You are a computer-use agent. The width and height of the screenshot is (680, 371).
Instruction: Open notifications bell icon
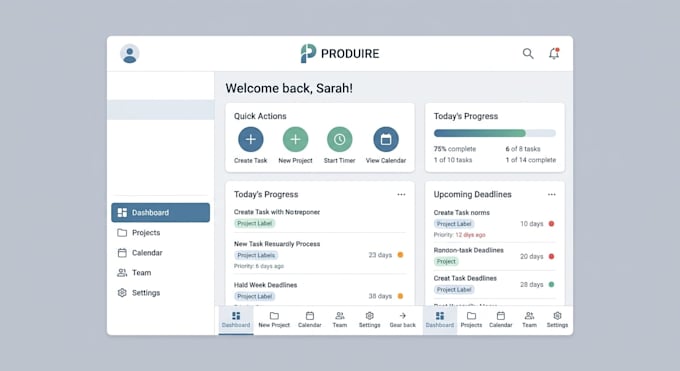tap(554, 53)
